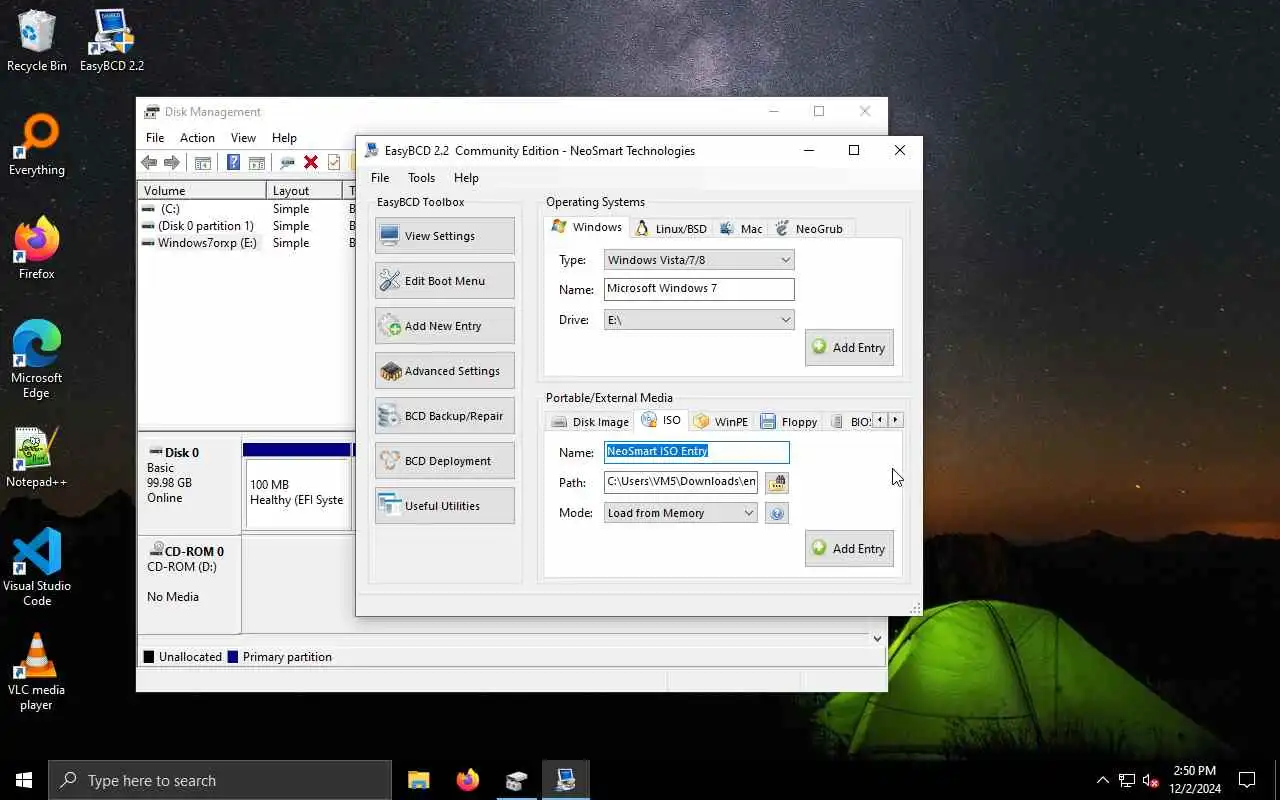Open Visual Studio Code desktop shortcut
Screen dimensions: 1280x800
pyautogui.click(x=37, y=568)
